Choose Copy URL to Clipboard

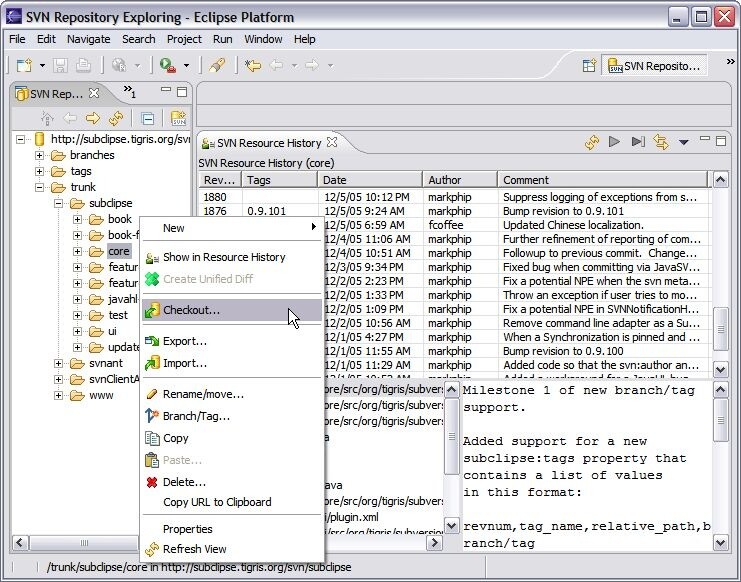(232, 502)
